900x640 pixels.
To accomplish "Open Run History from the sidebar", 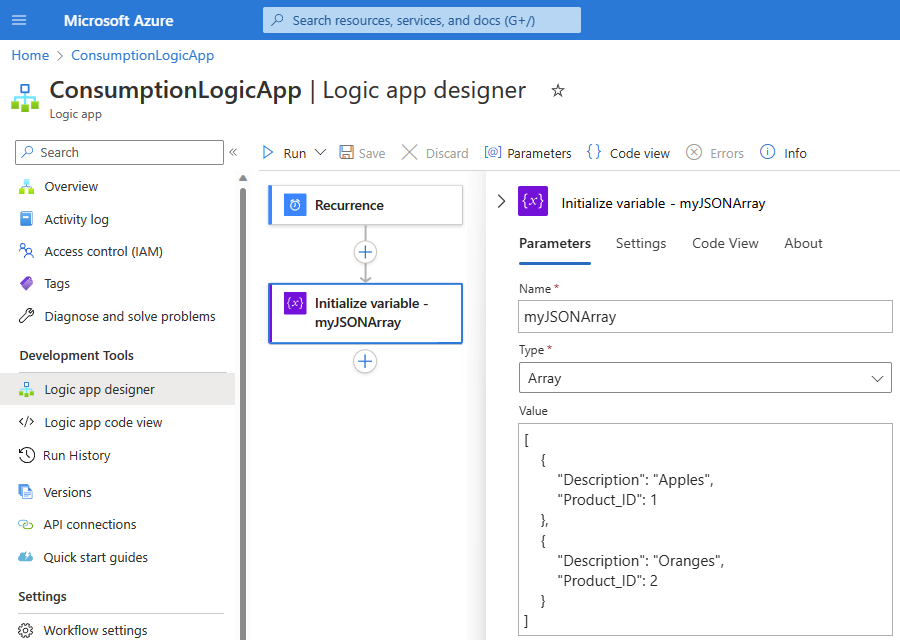I will (x=78, y=455).
